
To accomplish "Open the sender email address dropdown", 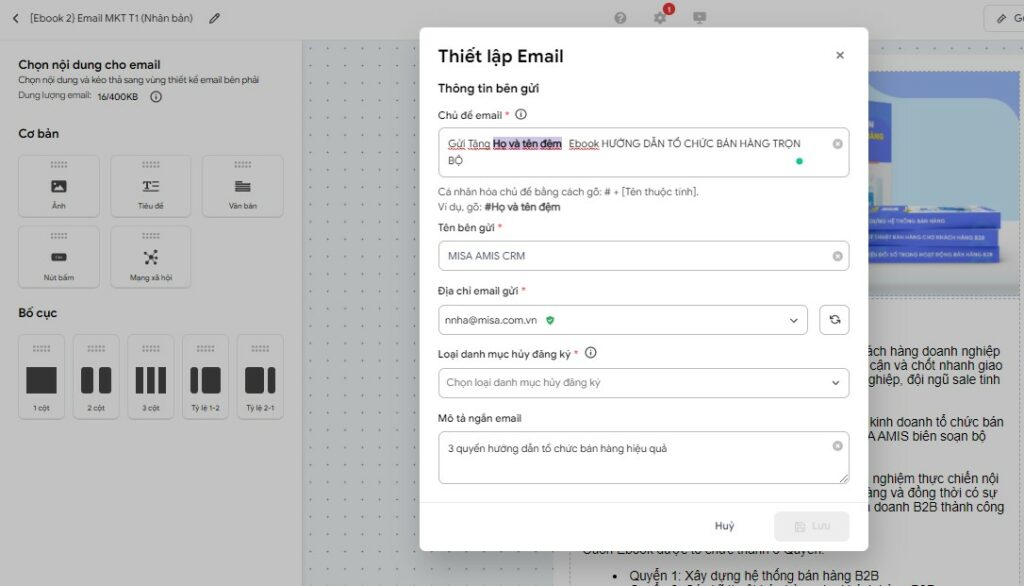I will tap(793, 319).
